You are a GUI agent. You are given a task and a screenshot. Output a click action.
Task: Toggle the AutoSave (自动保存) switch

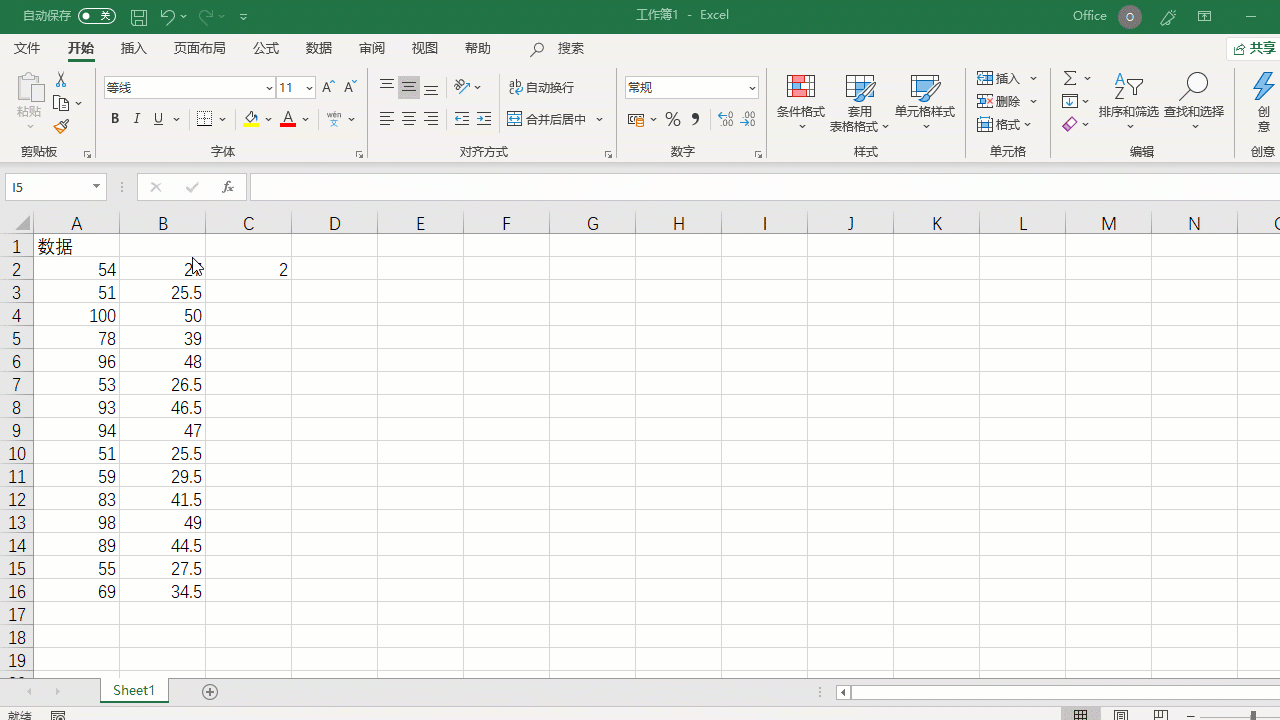[97, 16]
